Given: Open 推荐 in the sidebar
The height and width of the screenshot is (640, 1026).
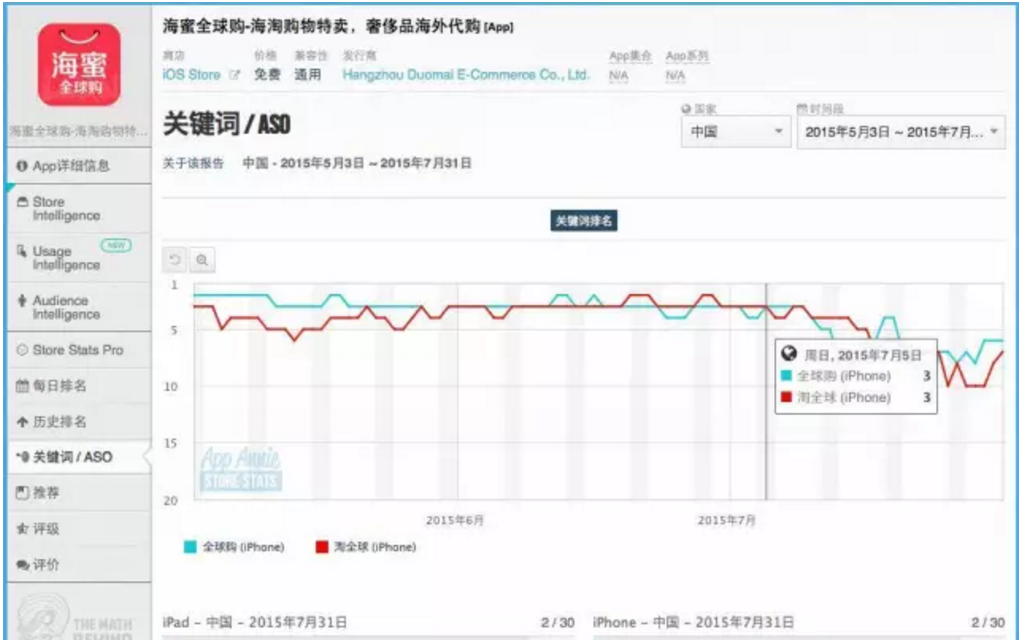Looking at the screenshot, I should click(x=79, y=493).
